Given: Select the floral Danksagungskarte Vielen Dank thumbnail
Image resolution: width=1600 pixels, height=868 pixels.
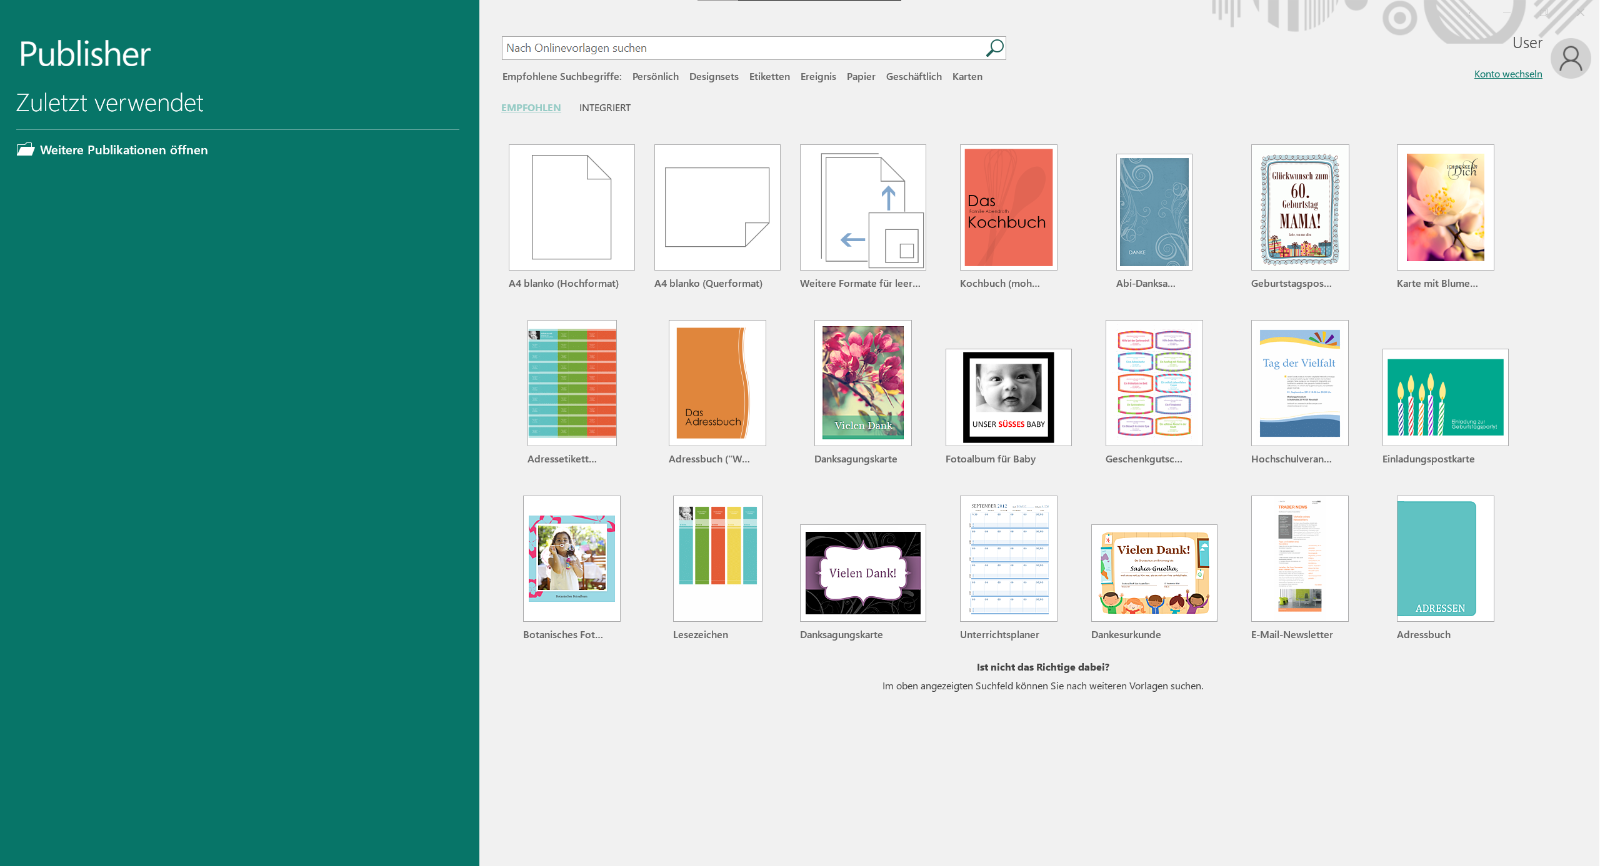Looking at the screenshot, I should click(x=863, y=383).
